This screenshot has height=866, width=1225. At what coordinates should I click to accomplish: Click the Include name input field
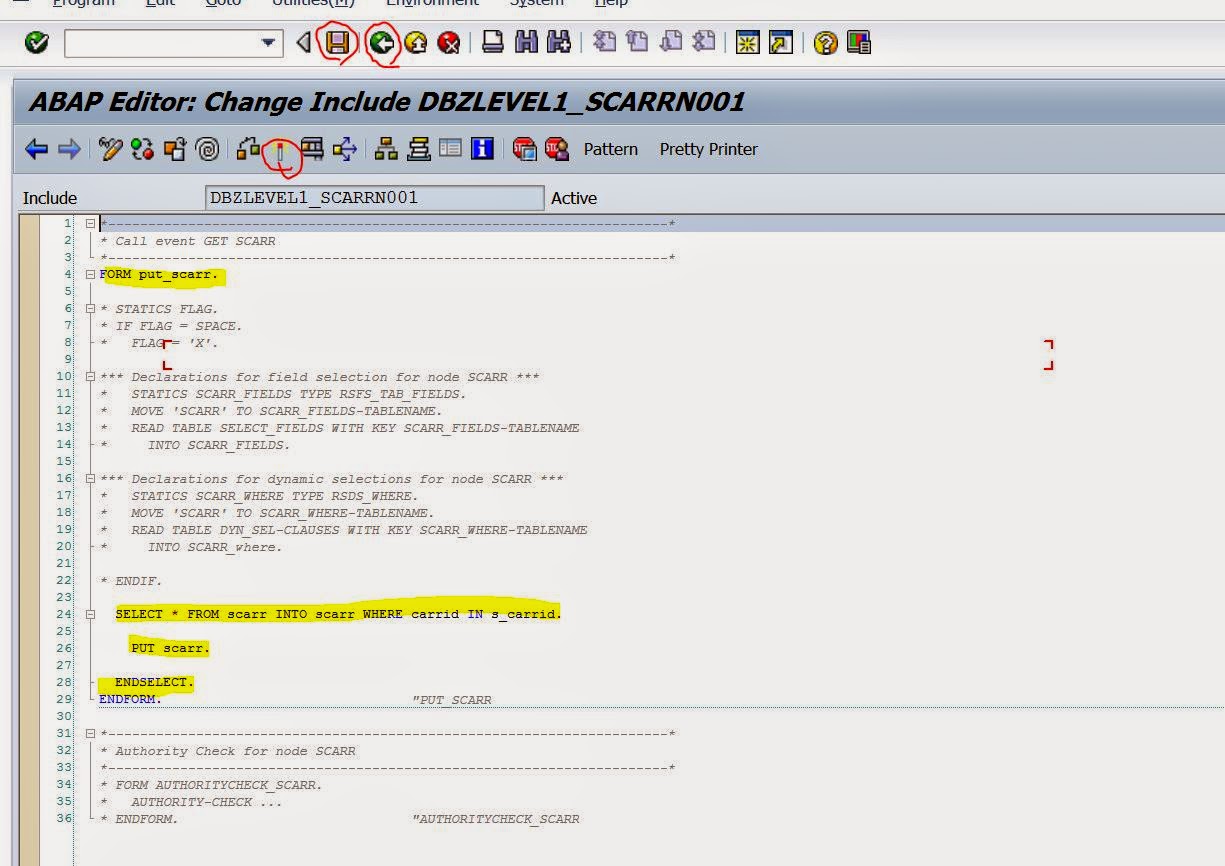click(375, 197)
